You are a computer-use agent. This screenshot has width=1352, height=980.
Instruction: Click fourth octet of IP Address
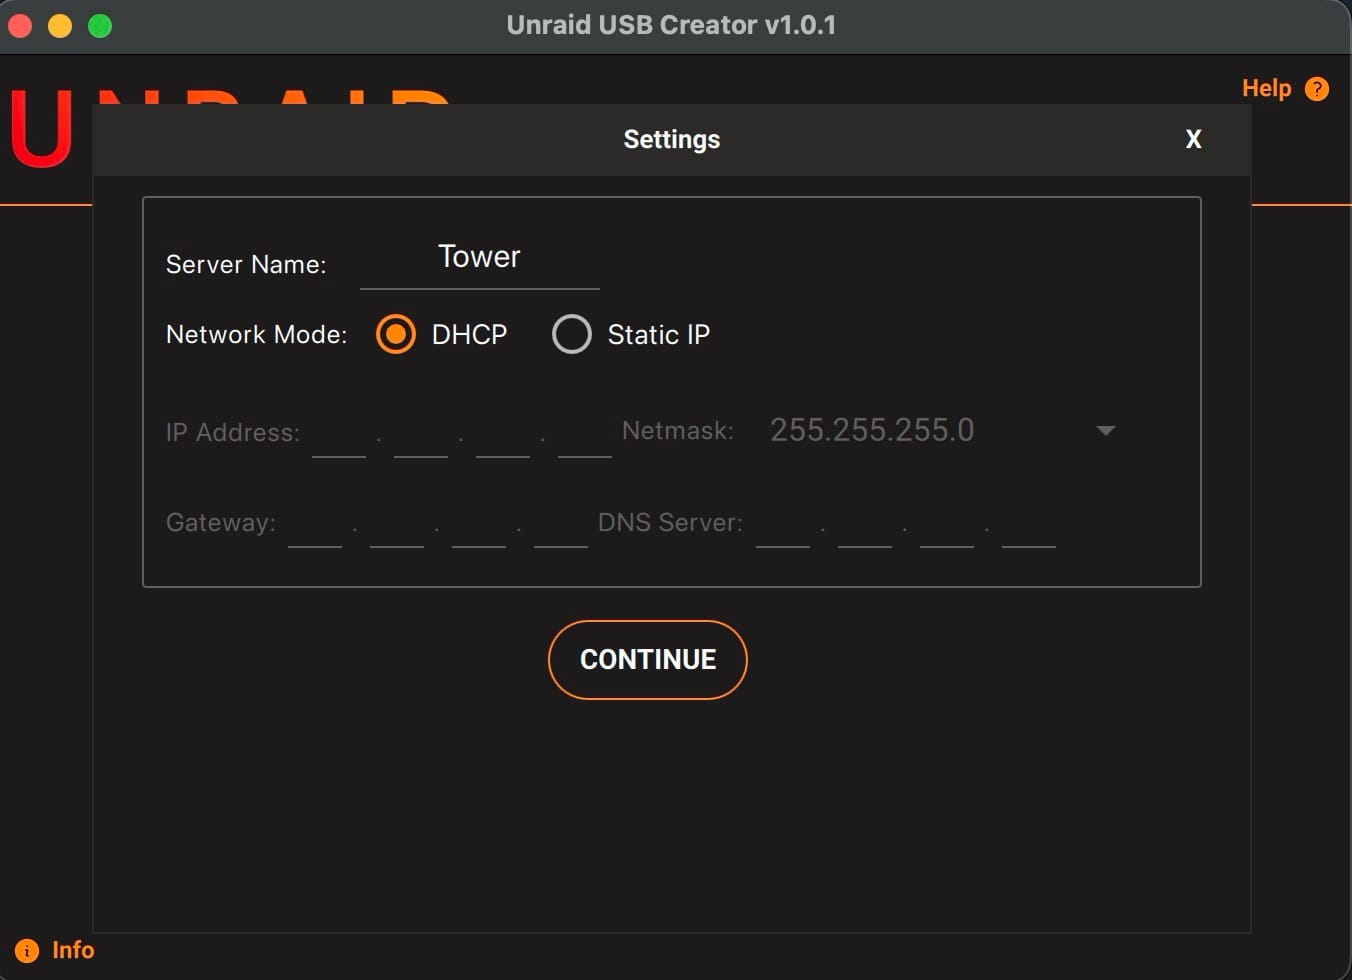tap(585, 436)
